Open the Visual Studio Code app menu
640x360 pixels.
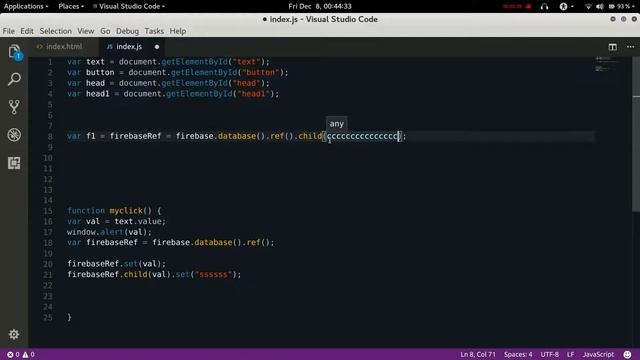pos(129,6)
